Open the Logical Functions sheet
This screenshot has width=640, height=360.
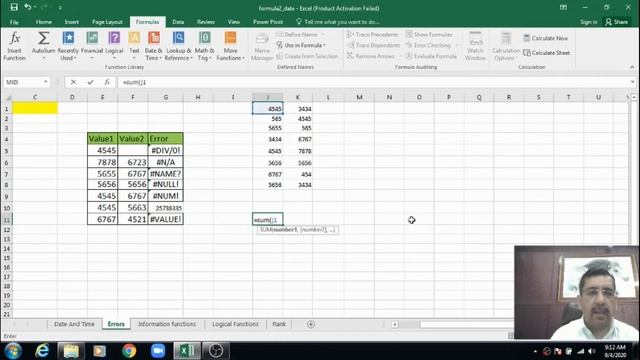(235, 324)
